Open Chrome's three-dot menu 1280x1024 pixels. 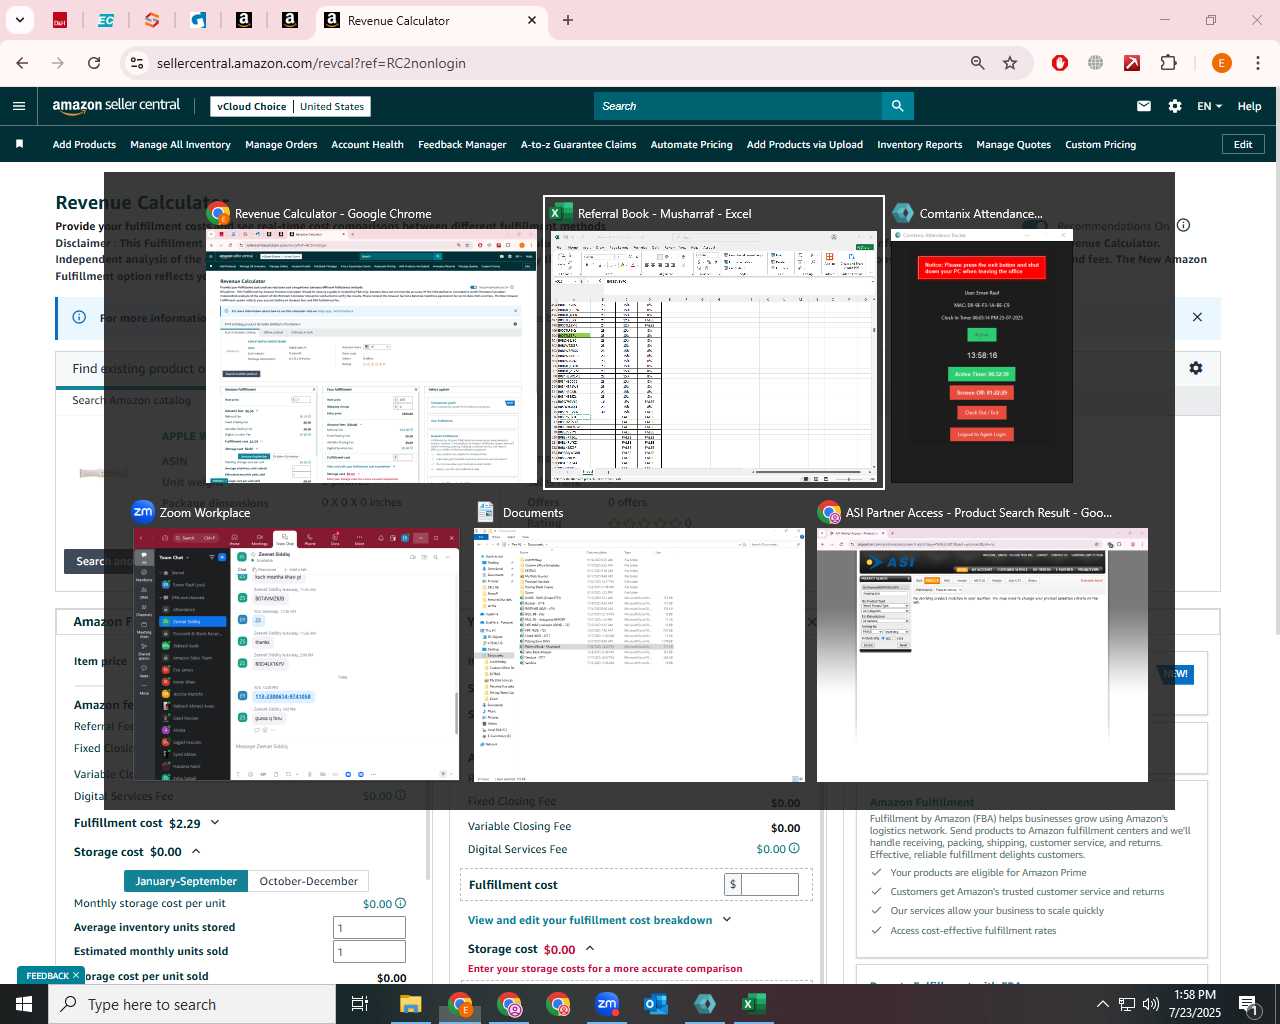[x=1258, y=63]
